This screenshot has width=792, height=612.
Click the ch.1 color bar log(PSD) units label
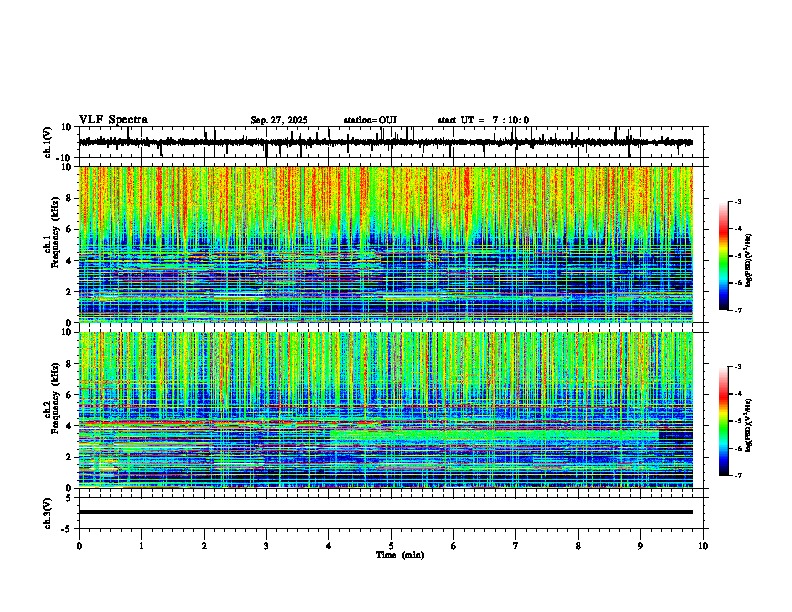pyautogui.click(x=749, y=261)
